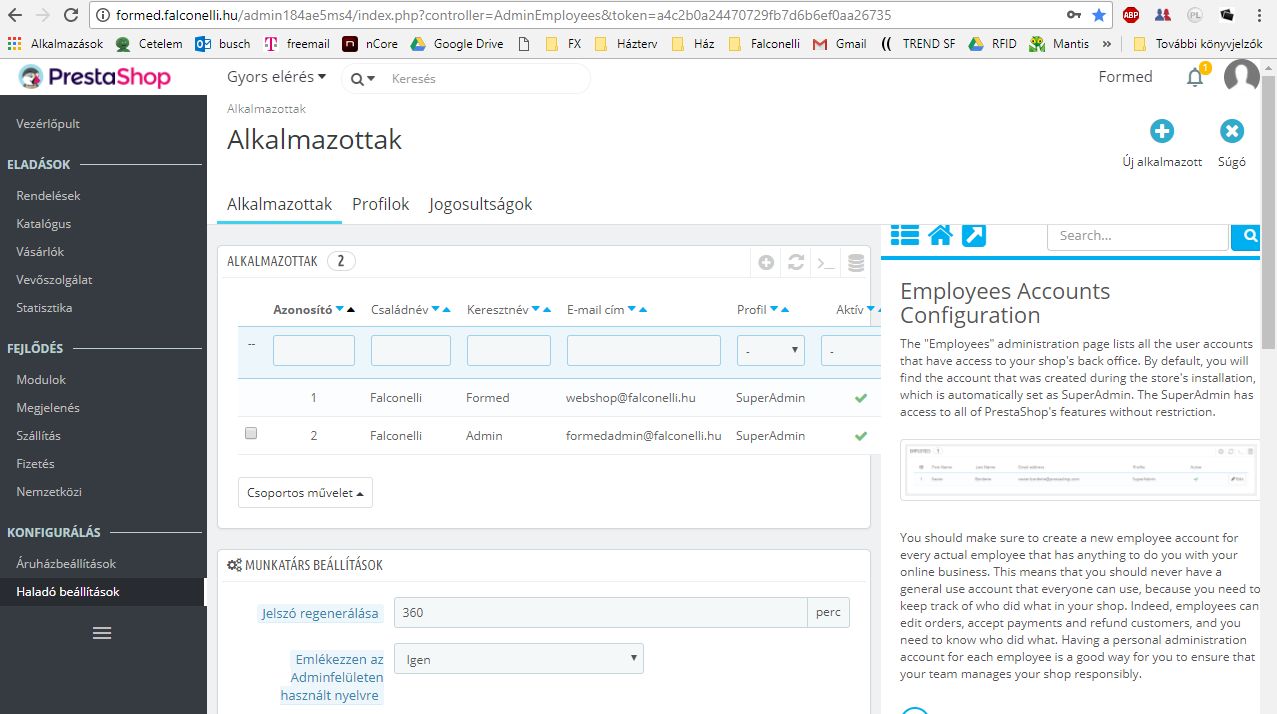Click formedadmin@falconelli.hu email cell
The width and height of the screenshot is (1277, 714).
644,436
